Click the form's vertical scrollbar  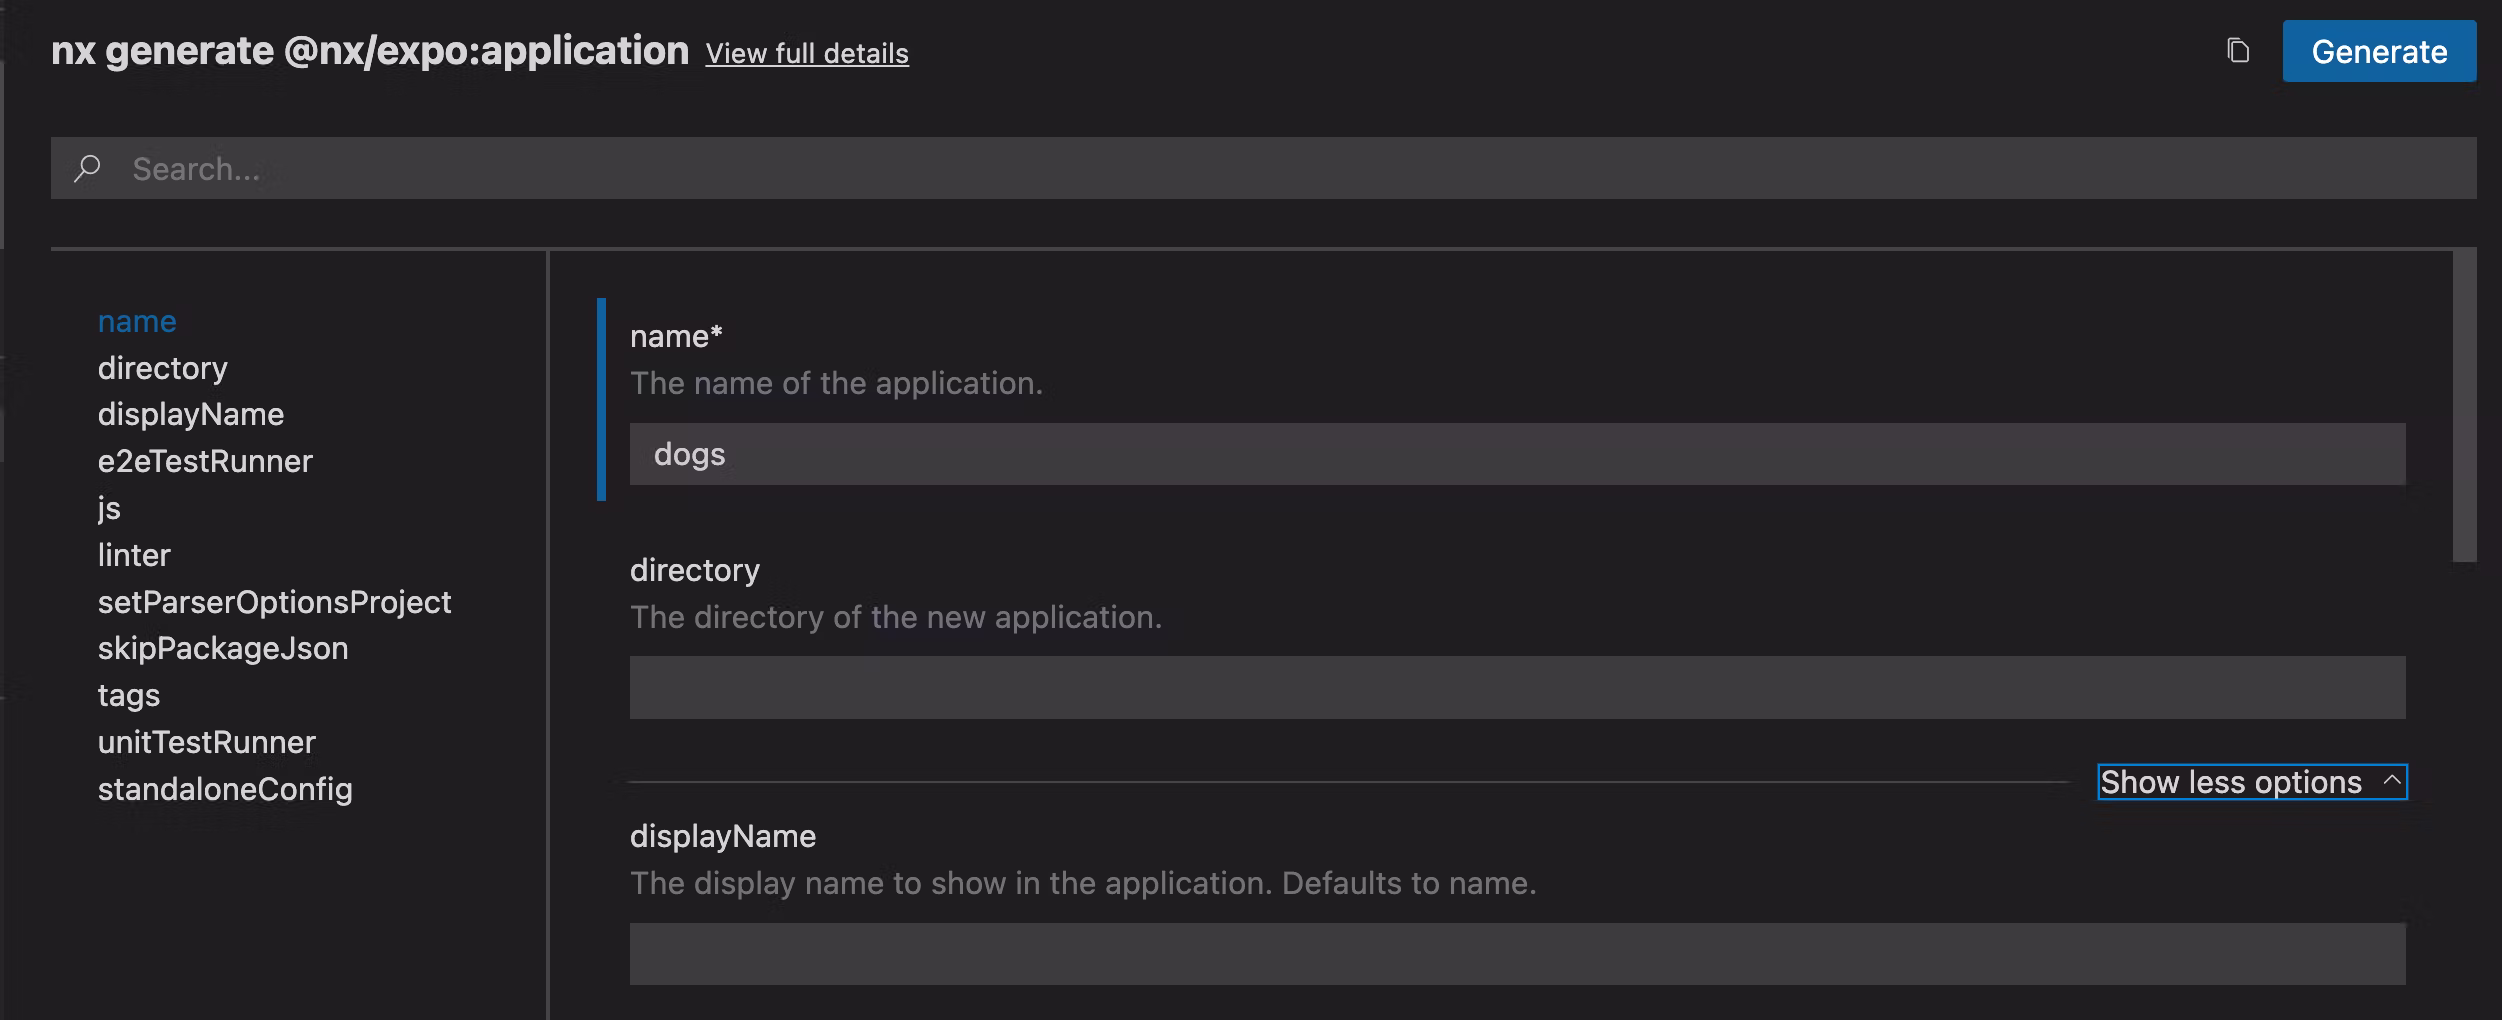(2464, 406)
